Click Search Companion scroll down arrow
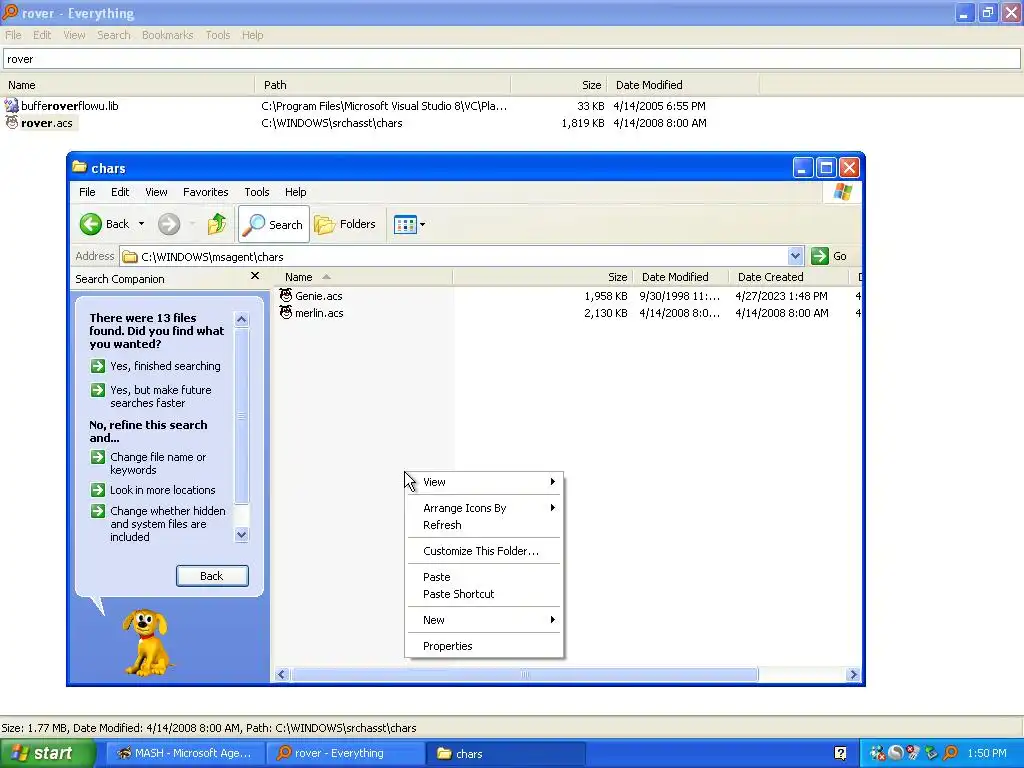The image size is (1024, 768). pos(242,535)
